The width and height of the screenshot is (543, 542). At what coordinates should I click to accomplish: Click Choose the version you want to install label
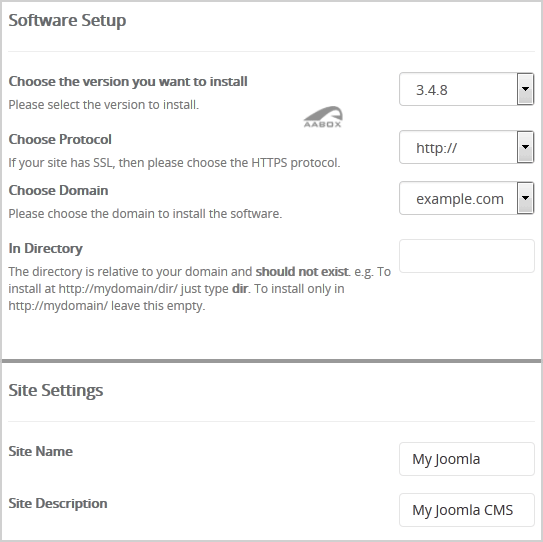(128, 82)
